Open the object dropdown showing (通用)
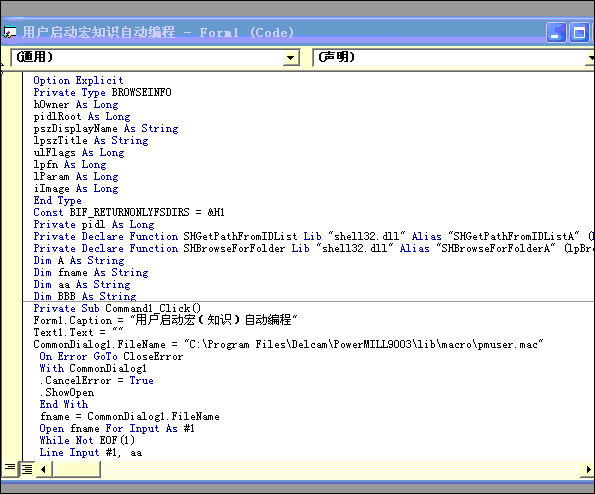The image size is (595, 494). tap(291, 57)
